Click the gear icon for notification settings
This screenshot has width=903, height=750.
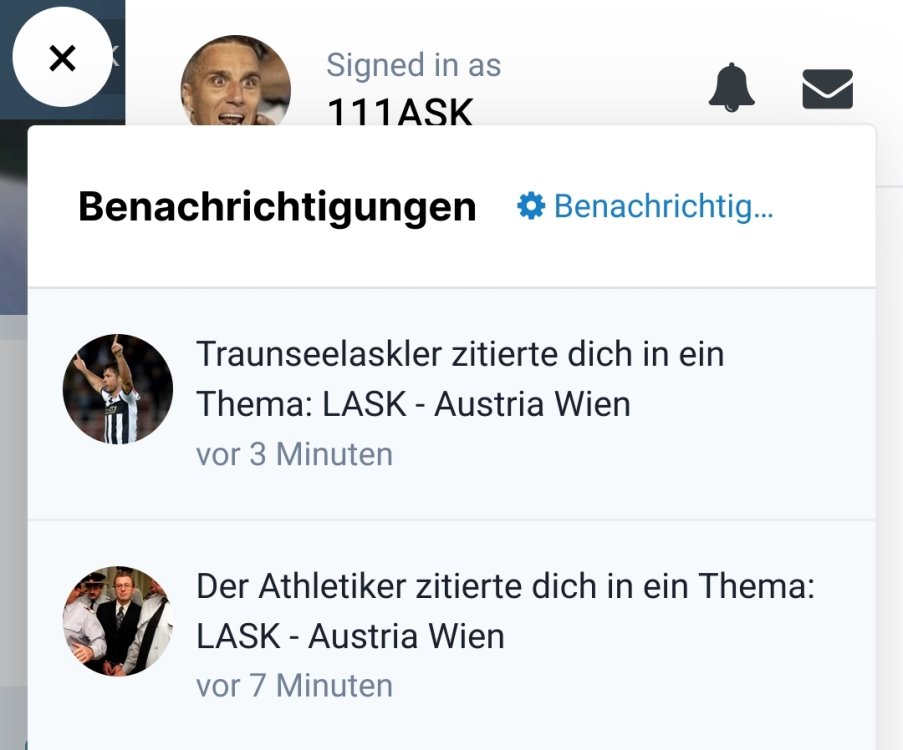pyautogui.click(x=530, y=206)
